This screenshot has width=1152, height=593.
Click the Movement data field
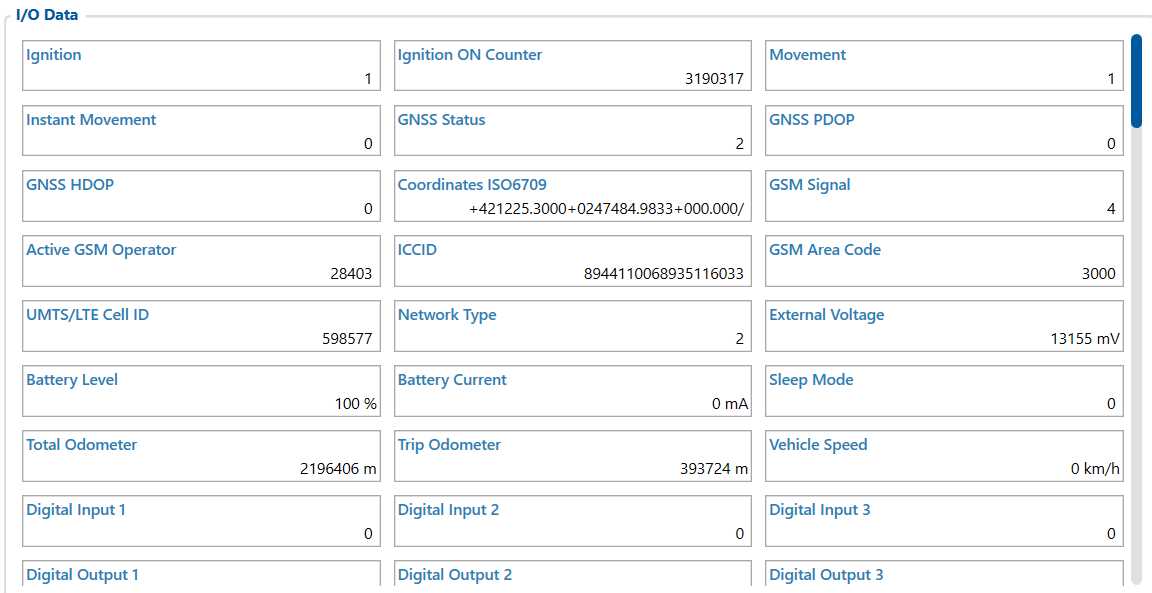[944, 66]
